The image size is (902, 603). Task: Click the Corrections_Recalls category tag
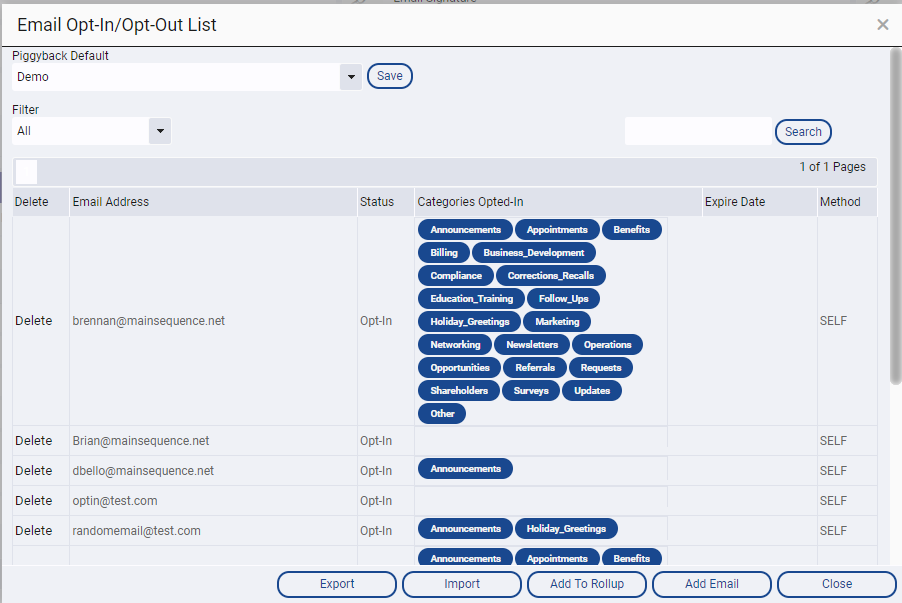pos(551,276)
